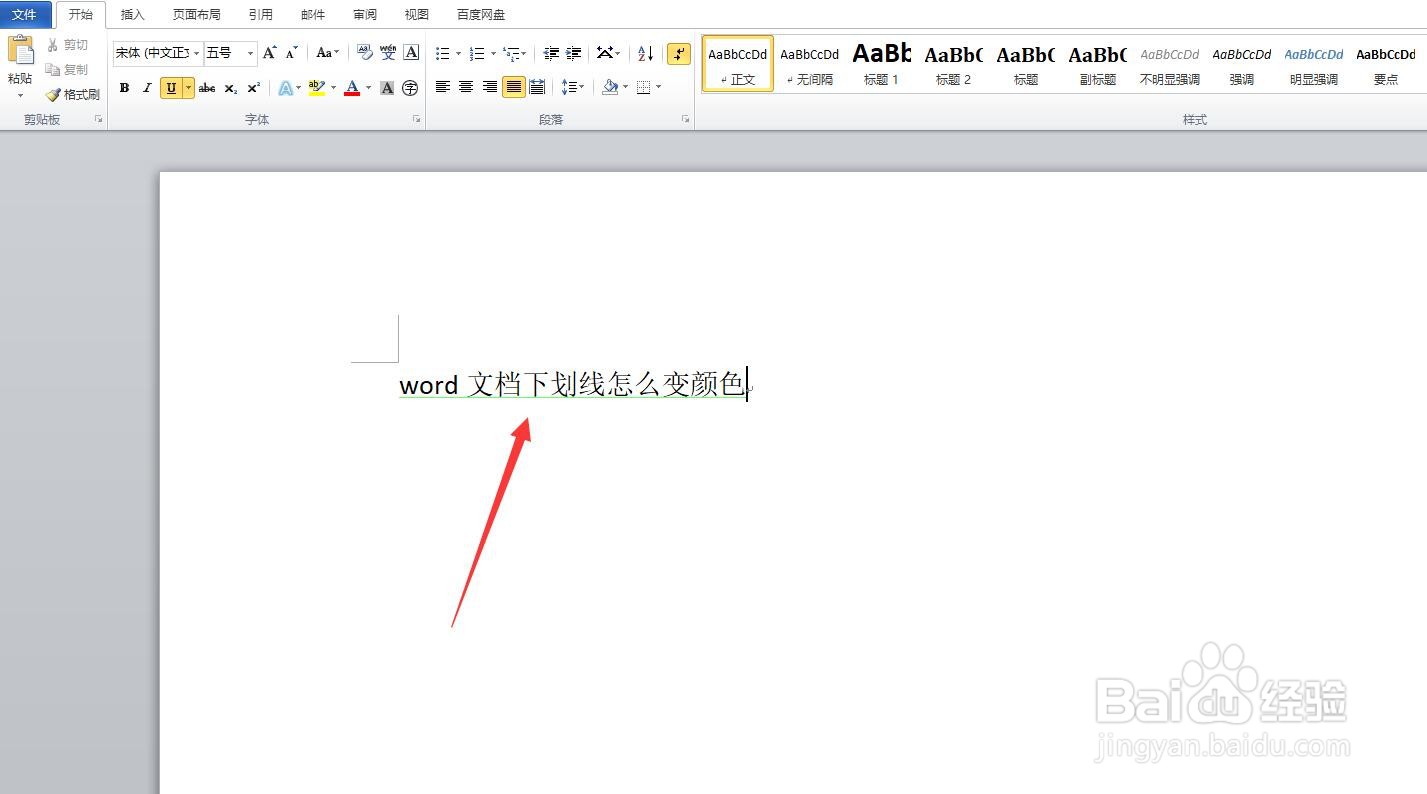Open the 文件 File tab
This screenshot has height=794, width=1427.
click(x=25, y=14)
